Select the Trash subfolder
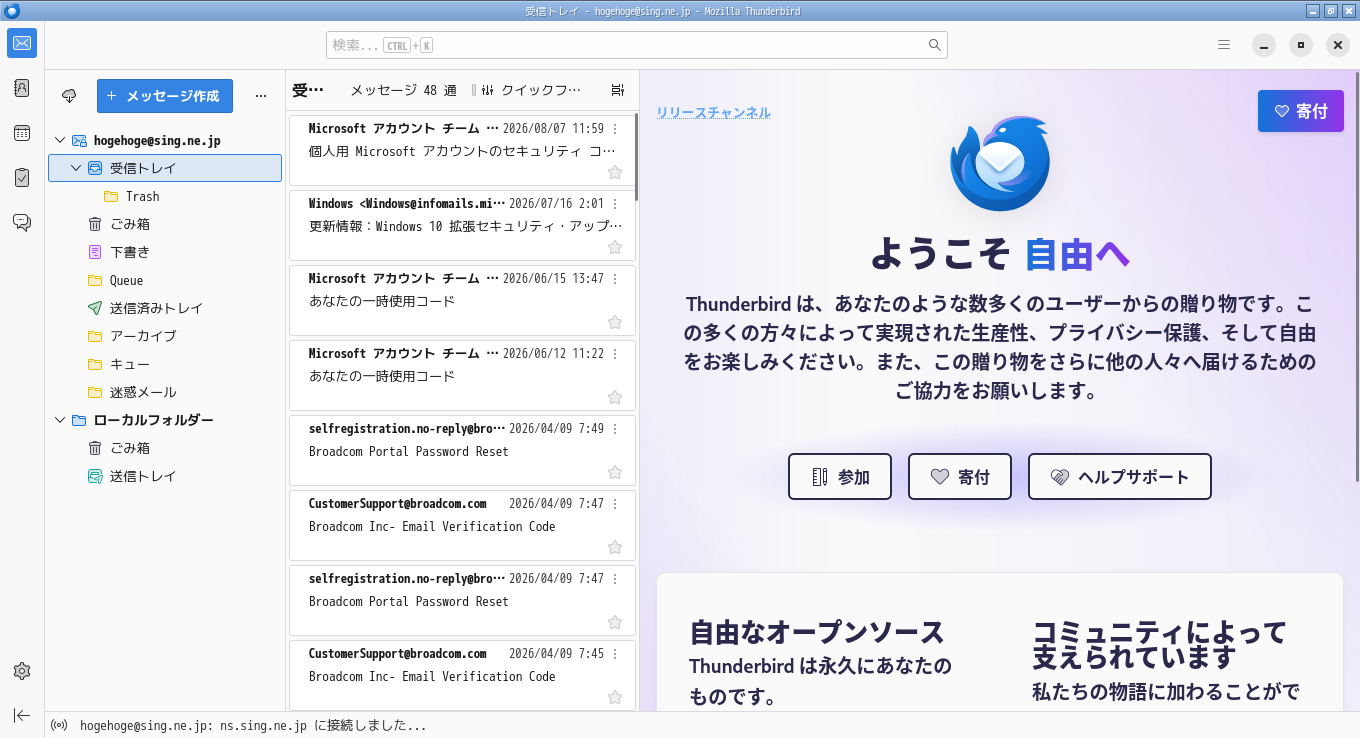1360x738 pixels. click(165, 197)
